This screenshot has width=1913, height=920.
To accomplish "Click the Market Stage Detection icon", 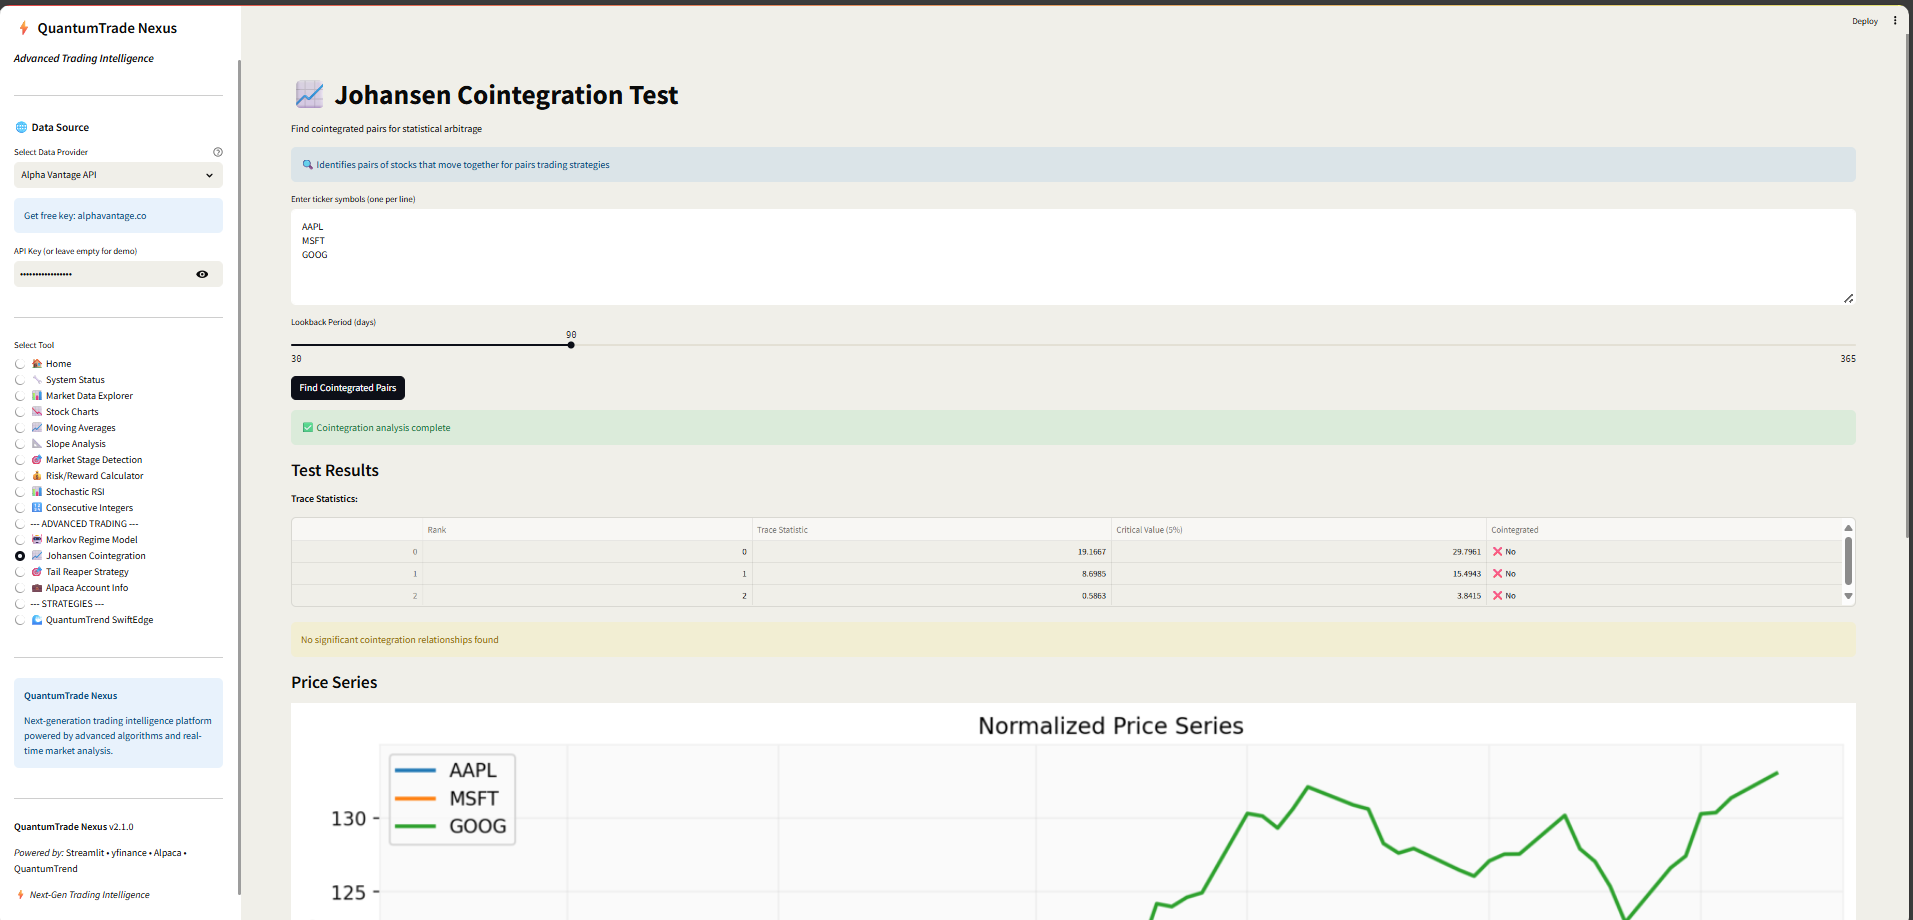I will pos(37,460).
